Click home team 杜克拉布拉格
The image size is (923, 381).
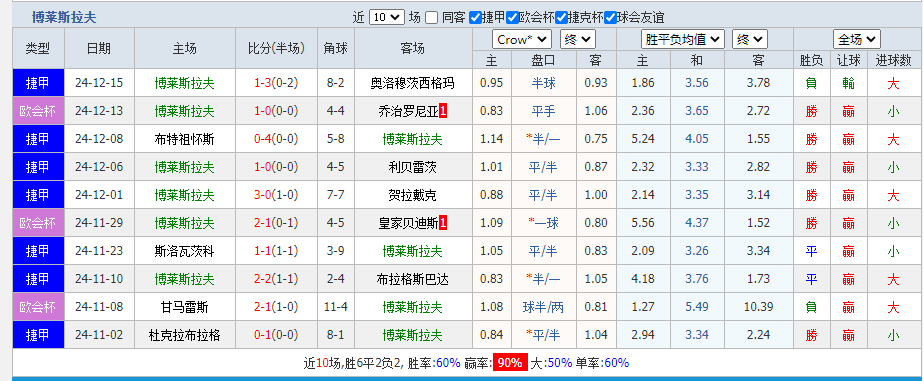pyautogui.click(x=185, y=335)
